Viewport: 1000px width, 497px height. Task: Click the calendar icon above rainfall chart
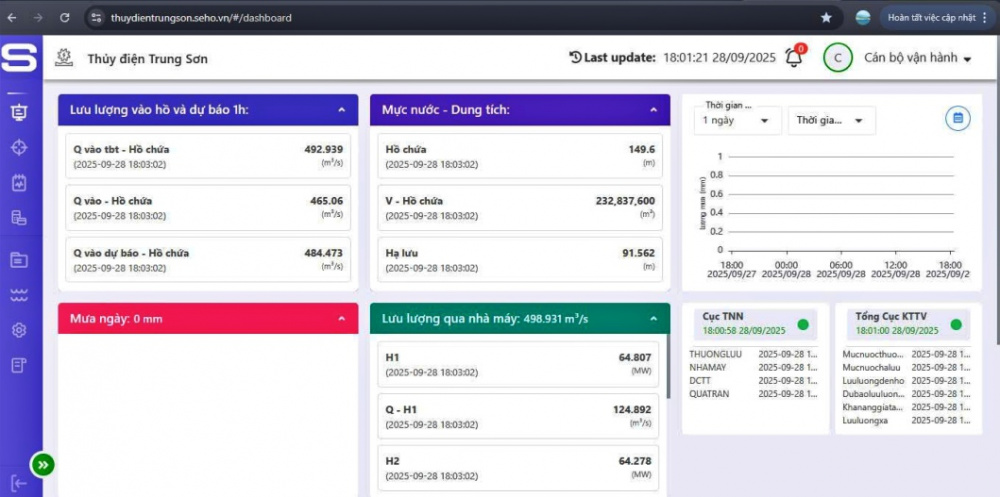click(957, 119)
